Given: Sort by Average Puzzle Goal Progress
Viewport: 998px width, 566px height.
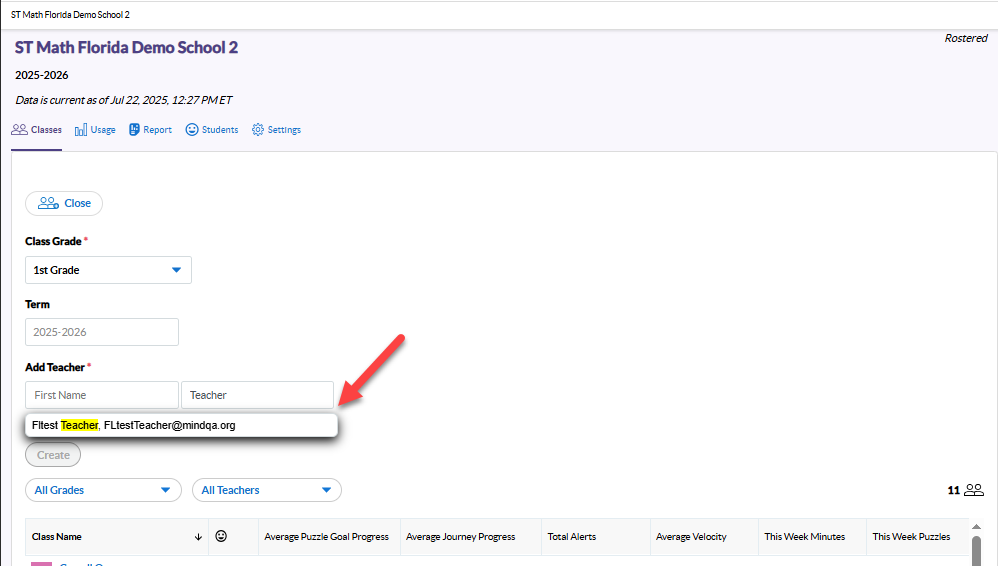Looking at the screenshot, I should pyautogui.click(x=327, y=537).
